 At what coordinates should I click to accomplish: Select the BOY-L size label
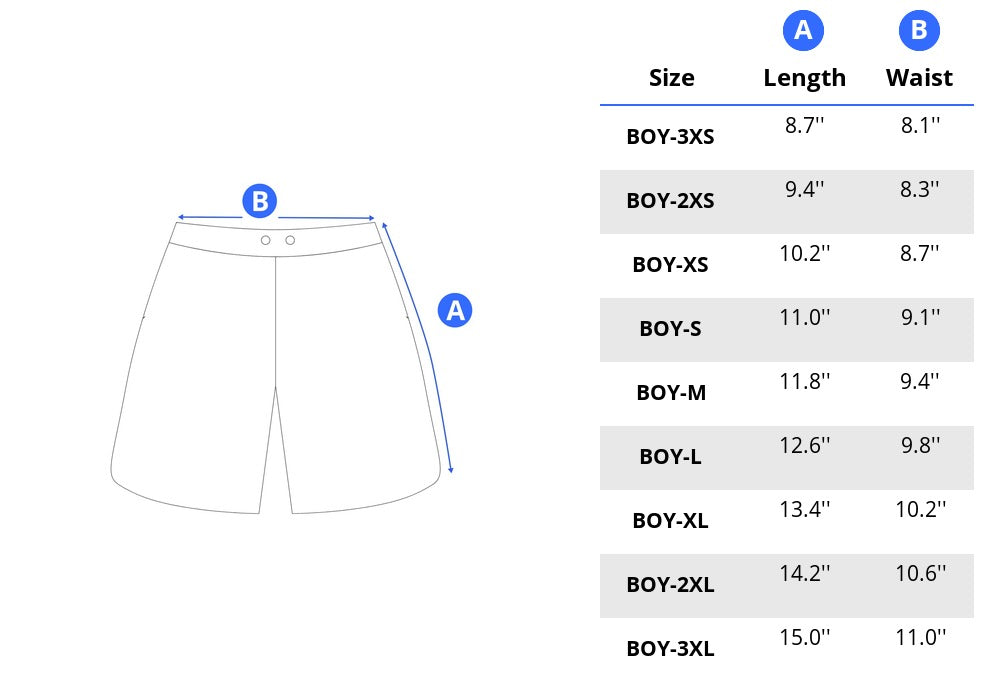[670, 457]
